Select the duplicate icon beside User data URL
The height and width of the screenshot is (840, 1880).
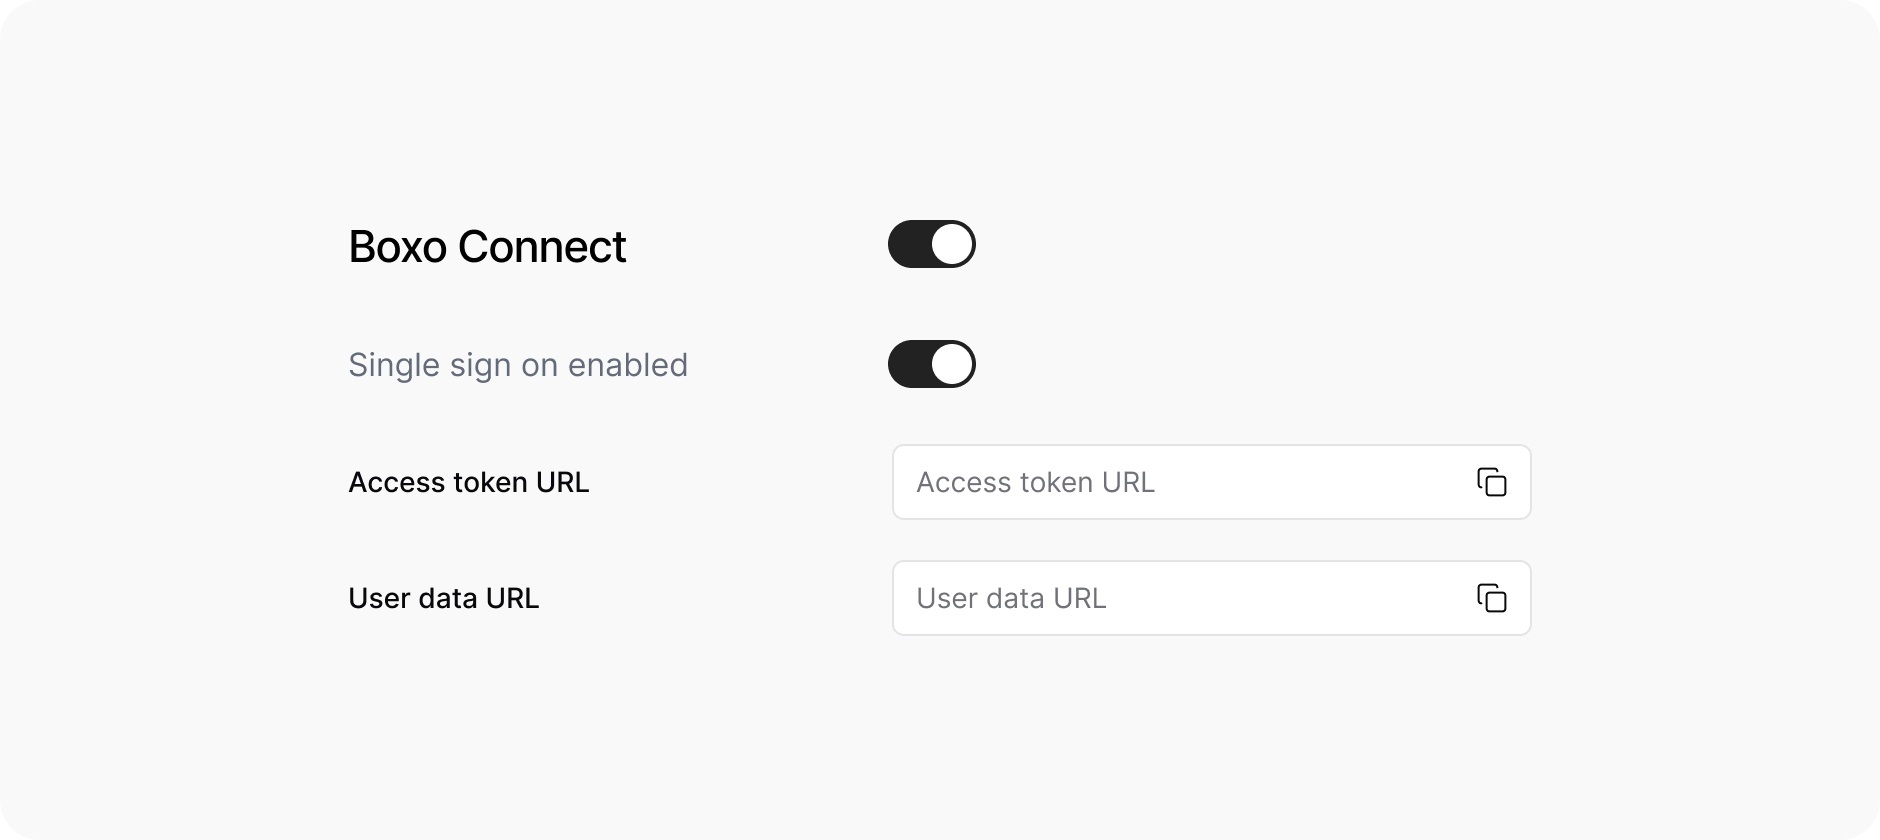1491,598
